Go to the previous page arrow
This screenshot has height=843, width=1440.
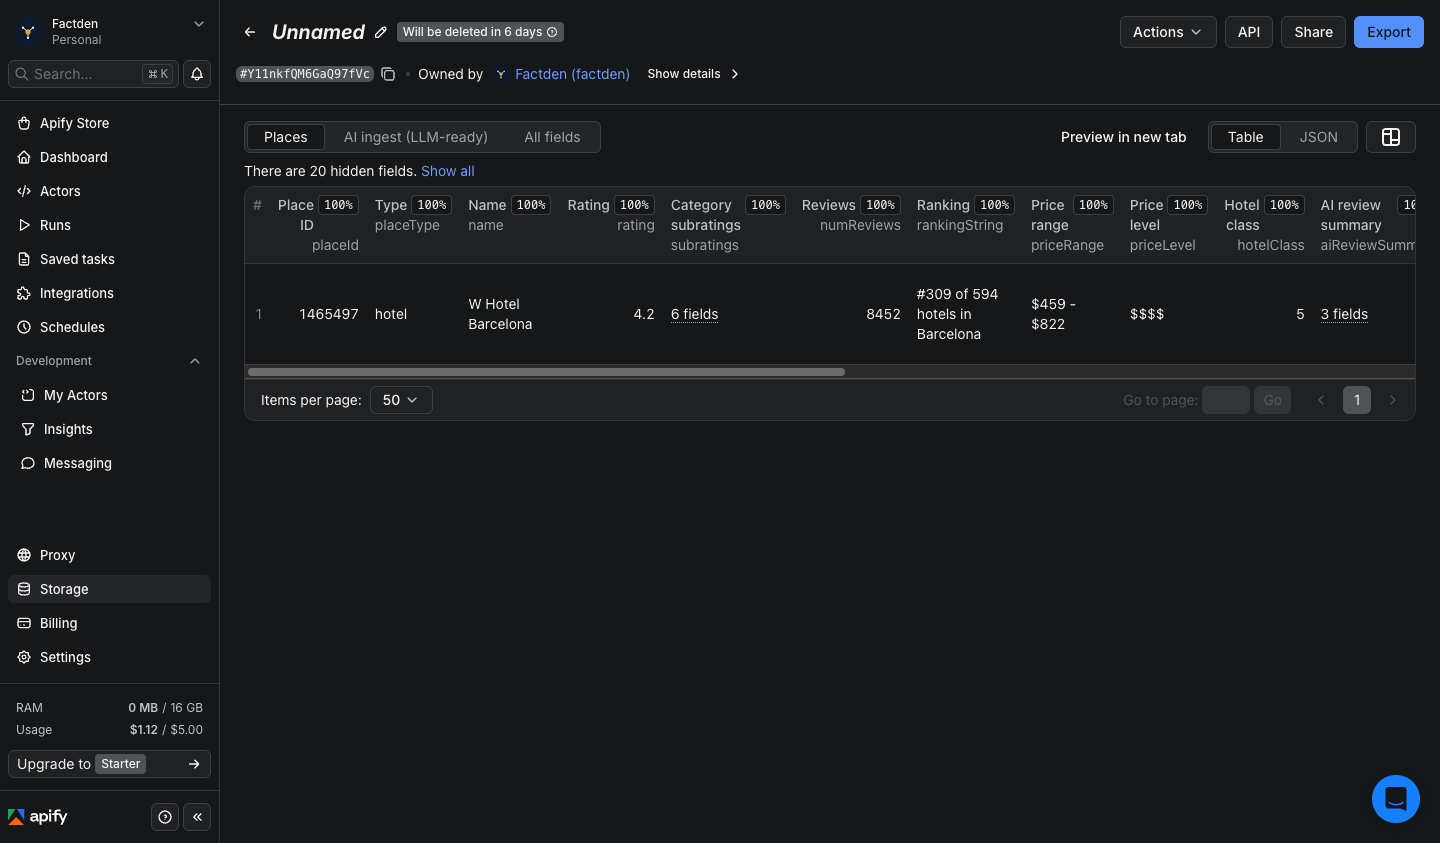click(x=1321, y=400)
